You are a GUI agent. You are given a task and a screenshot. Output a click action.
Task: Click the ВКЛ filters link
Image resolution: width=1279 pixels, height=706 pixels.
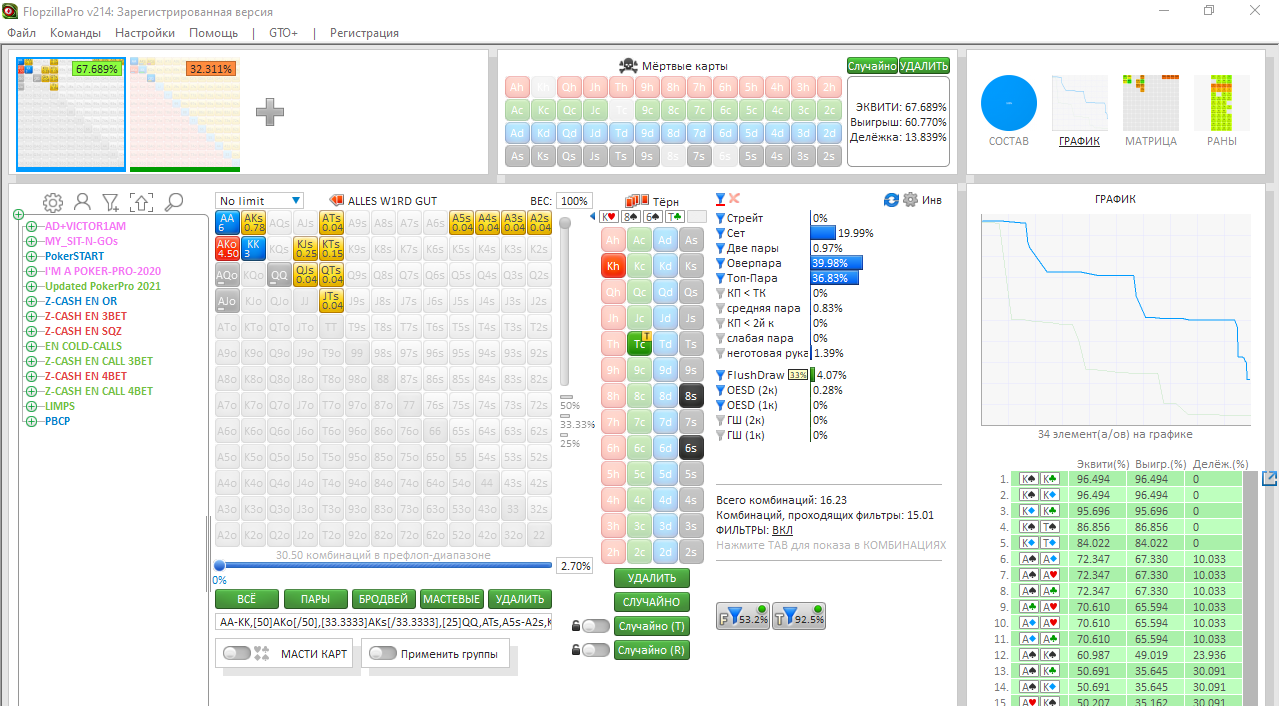tap(781, 530)
